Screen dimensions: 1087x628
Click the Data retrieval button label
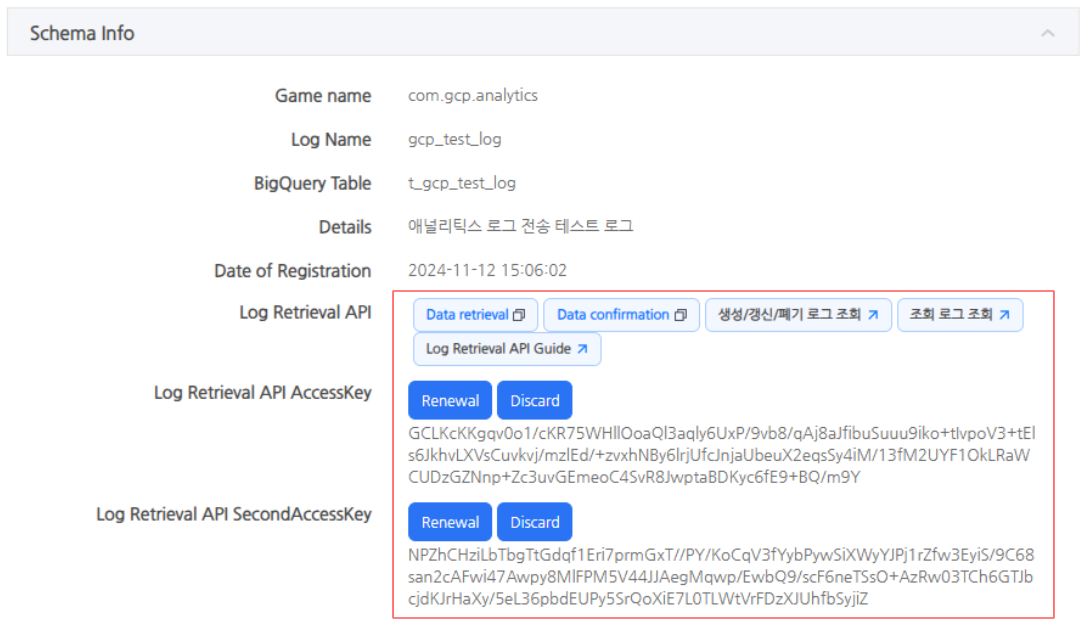[467, 315]
